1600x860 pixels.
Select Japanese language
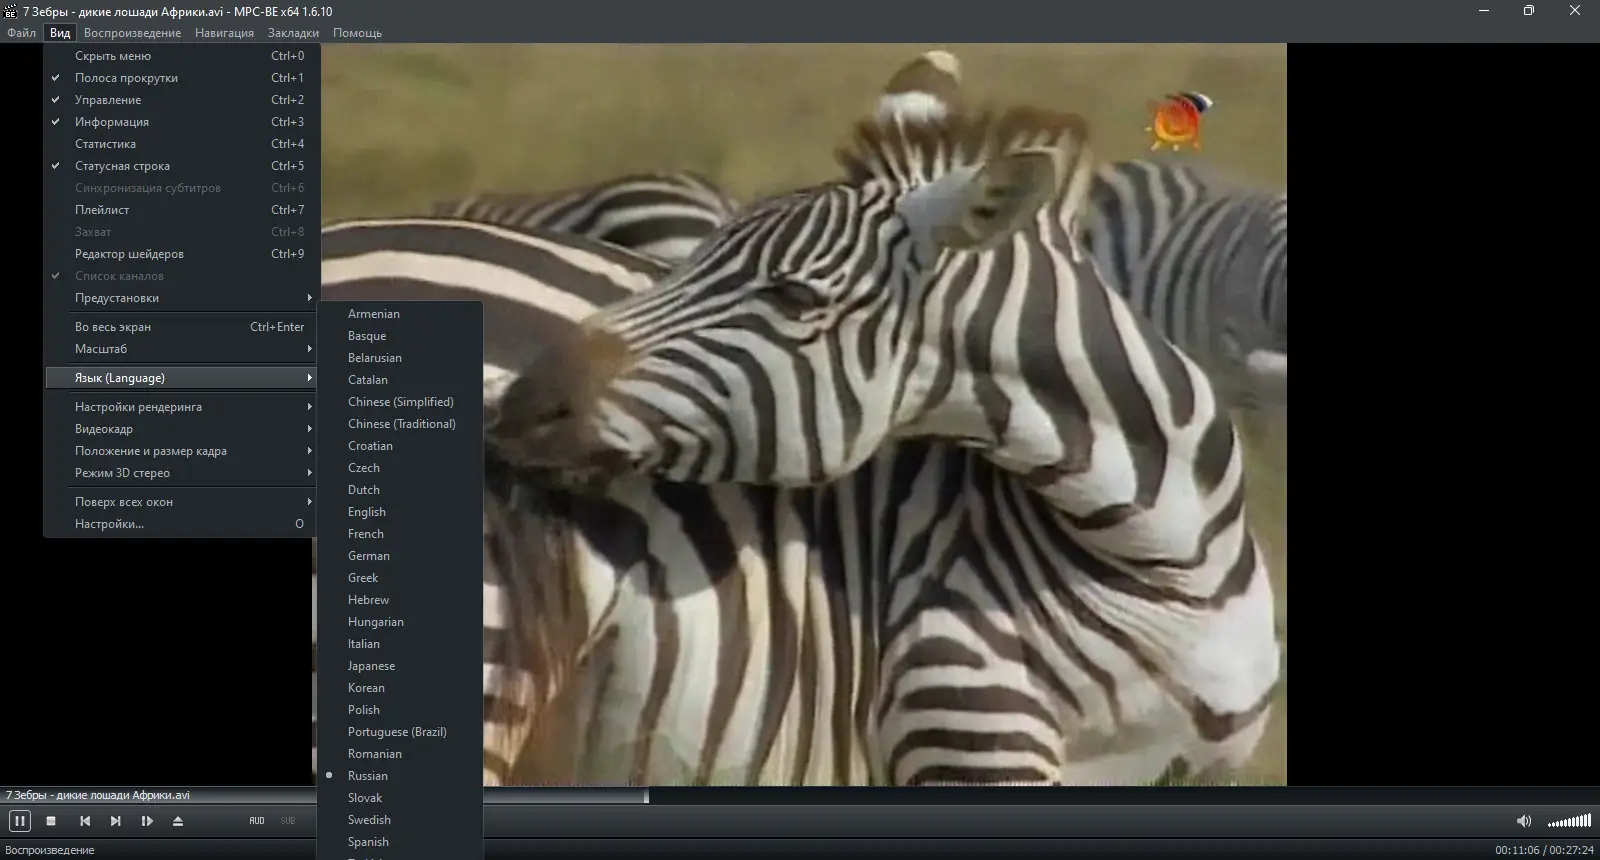click(x=400, y=666)
